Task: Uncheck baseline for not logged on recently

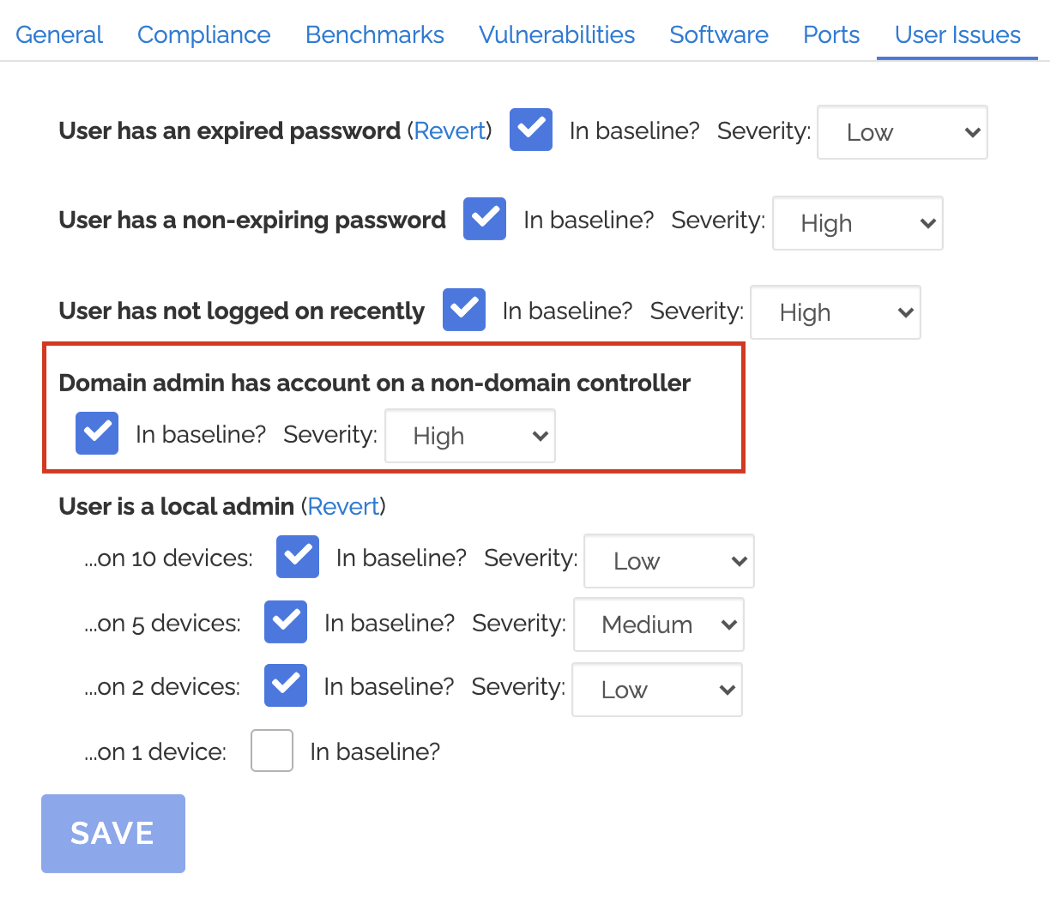Action: pyautogui.click(x=464, y=310)
